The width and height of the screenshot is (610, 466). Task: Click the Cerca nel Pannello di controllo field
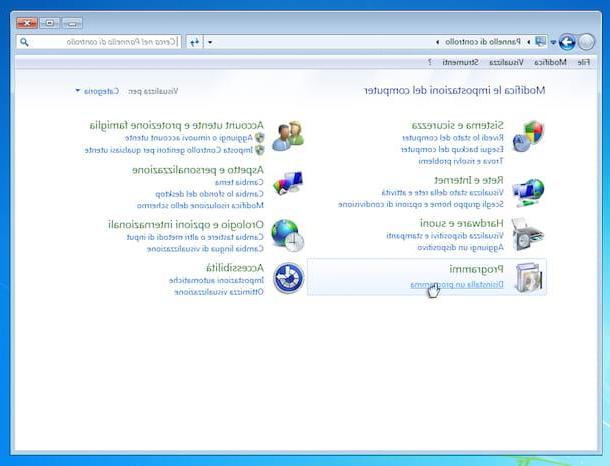coord(98,42)
